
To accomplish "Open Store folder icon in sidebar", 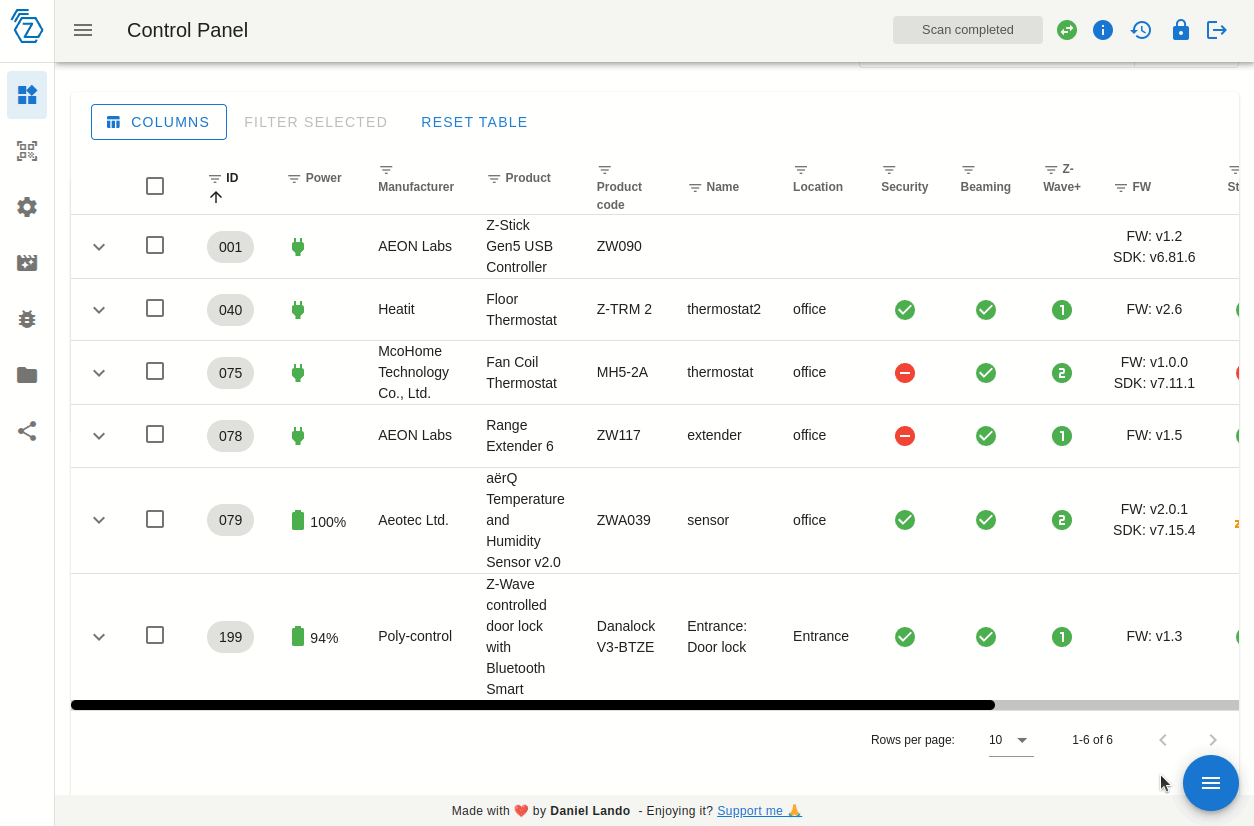I will click(x=27, y=375).
